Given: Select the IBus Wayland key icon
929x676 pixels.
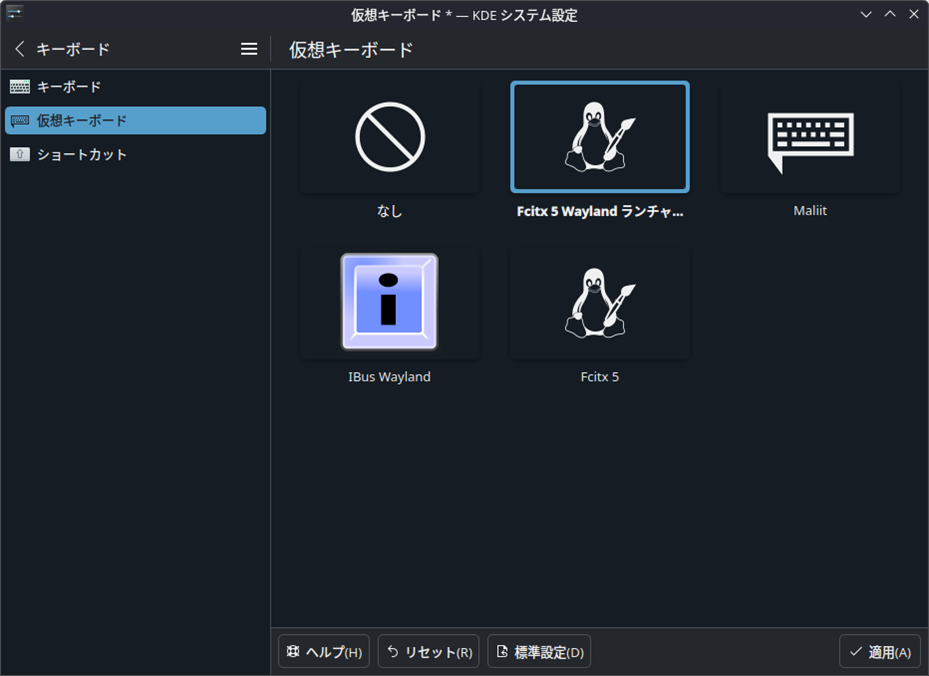Looking at the screenshot, I should tap(389, 302).
